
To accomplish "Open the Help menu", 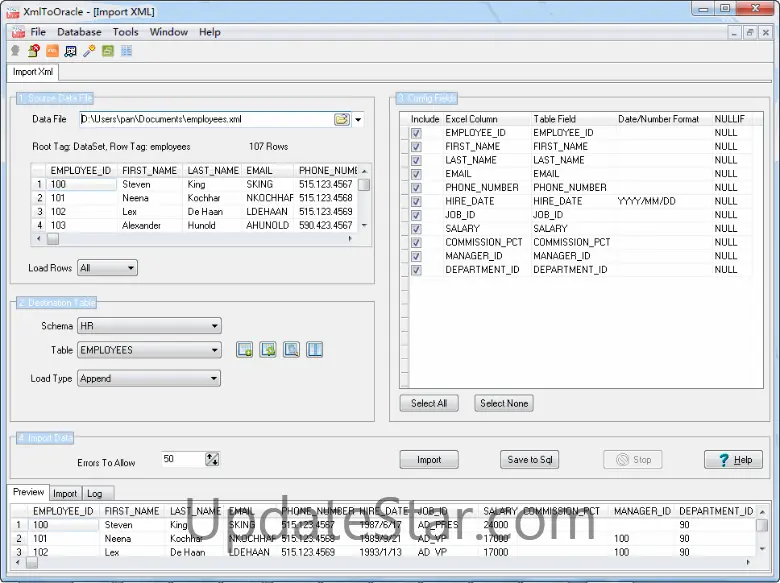I will click(x=209, y=32).
